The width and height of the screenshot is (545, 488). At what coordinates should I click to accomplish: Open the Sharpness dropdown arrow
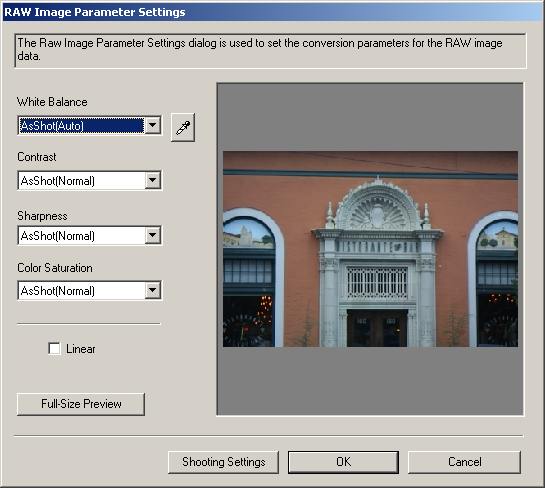[x=153, y=235]
